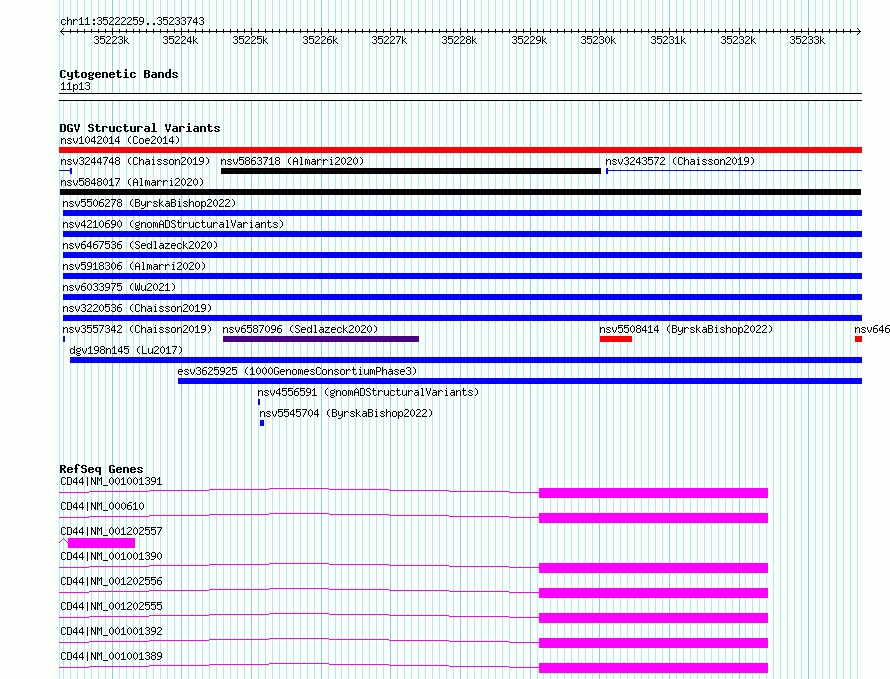This screenshot has width=890, height=679.
Task: Select the 11p13 band label
Action: click(75, 86)
